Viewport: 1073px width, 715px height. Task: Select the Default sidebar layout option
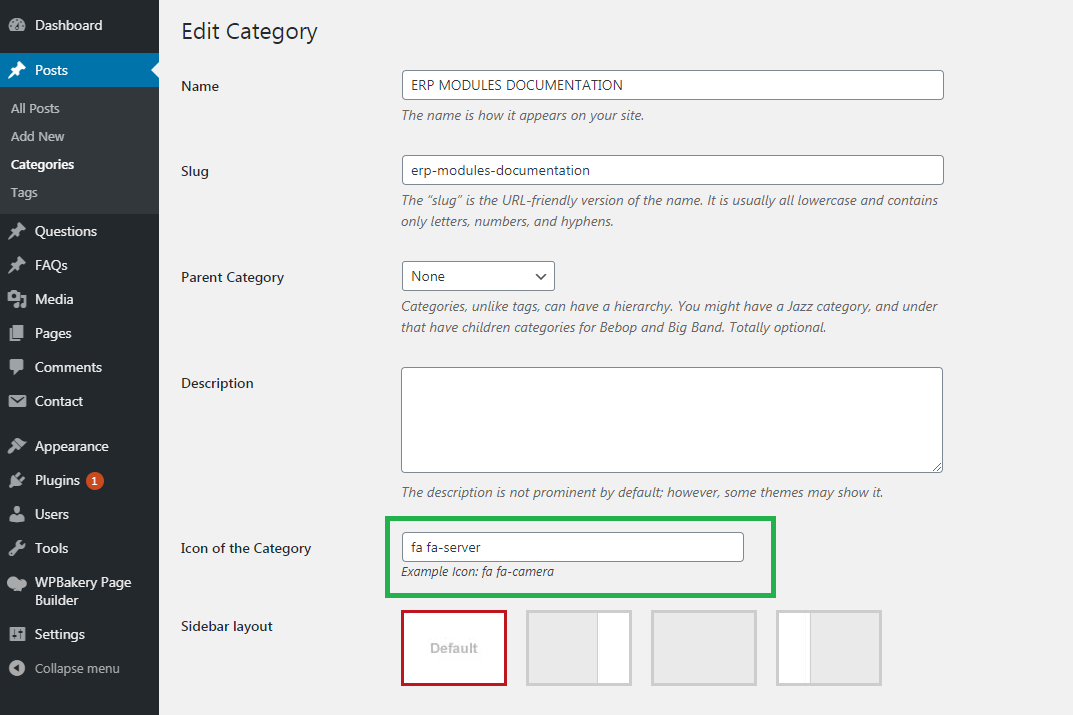[x=454, y=648]
